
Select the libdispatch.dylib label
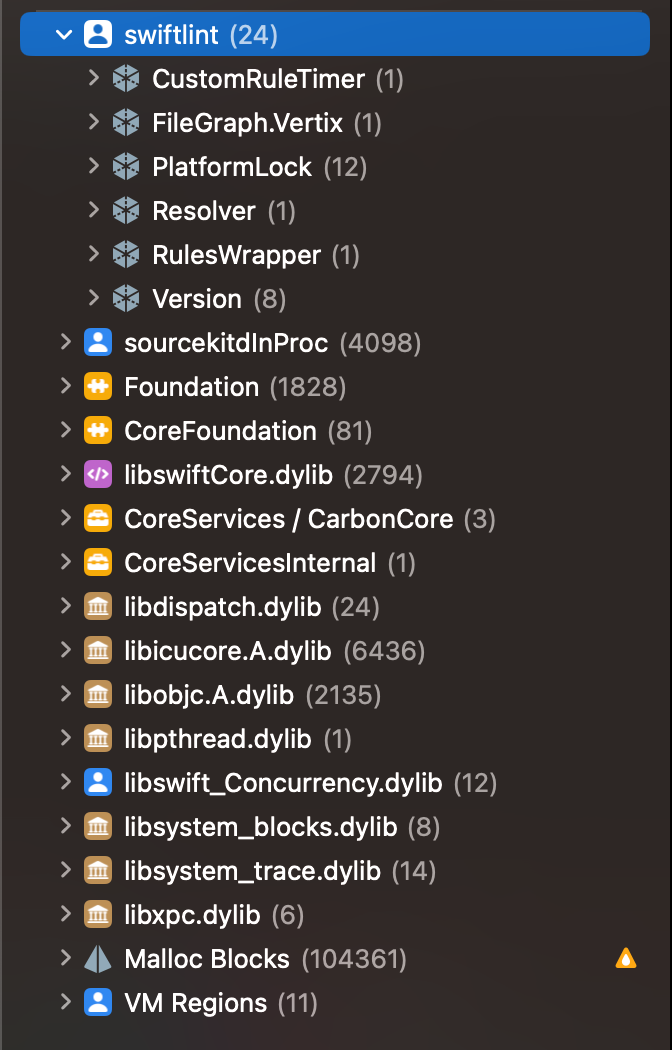click(223, 607)
